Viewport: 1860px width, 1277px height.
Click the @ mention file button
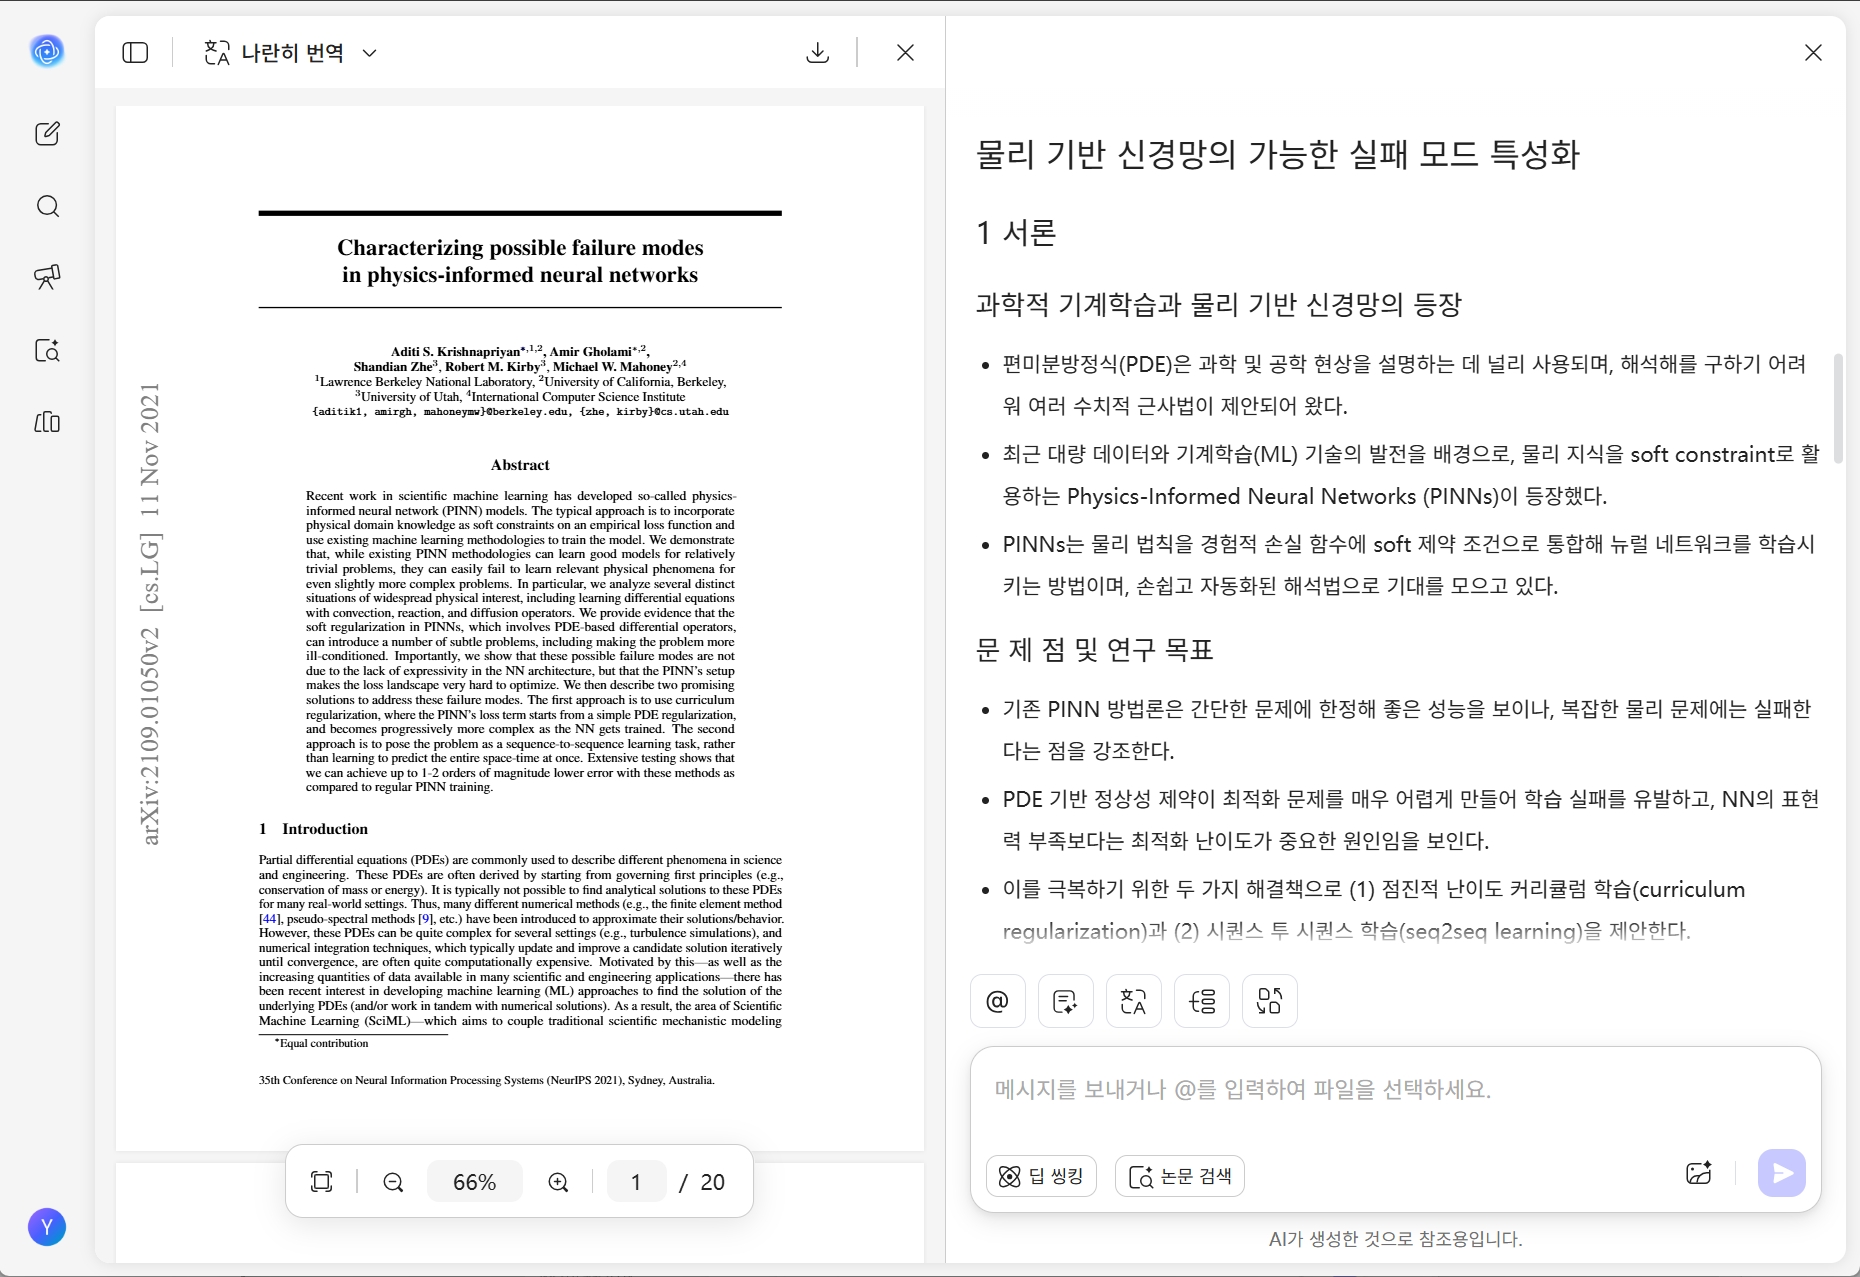tap(998, 1001)
